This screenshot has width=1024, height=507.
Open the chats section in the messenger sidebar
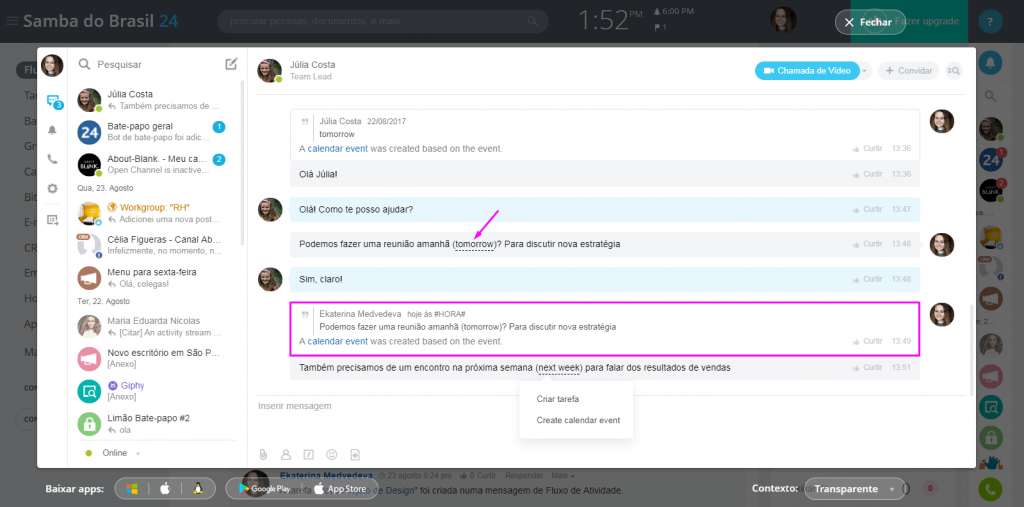click(53, 101)
